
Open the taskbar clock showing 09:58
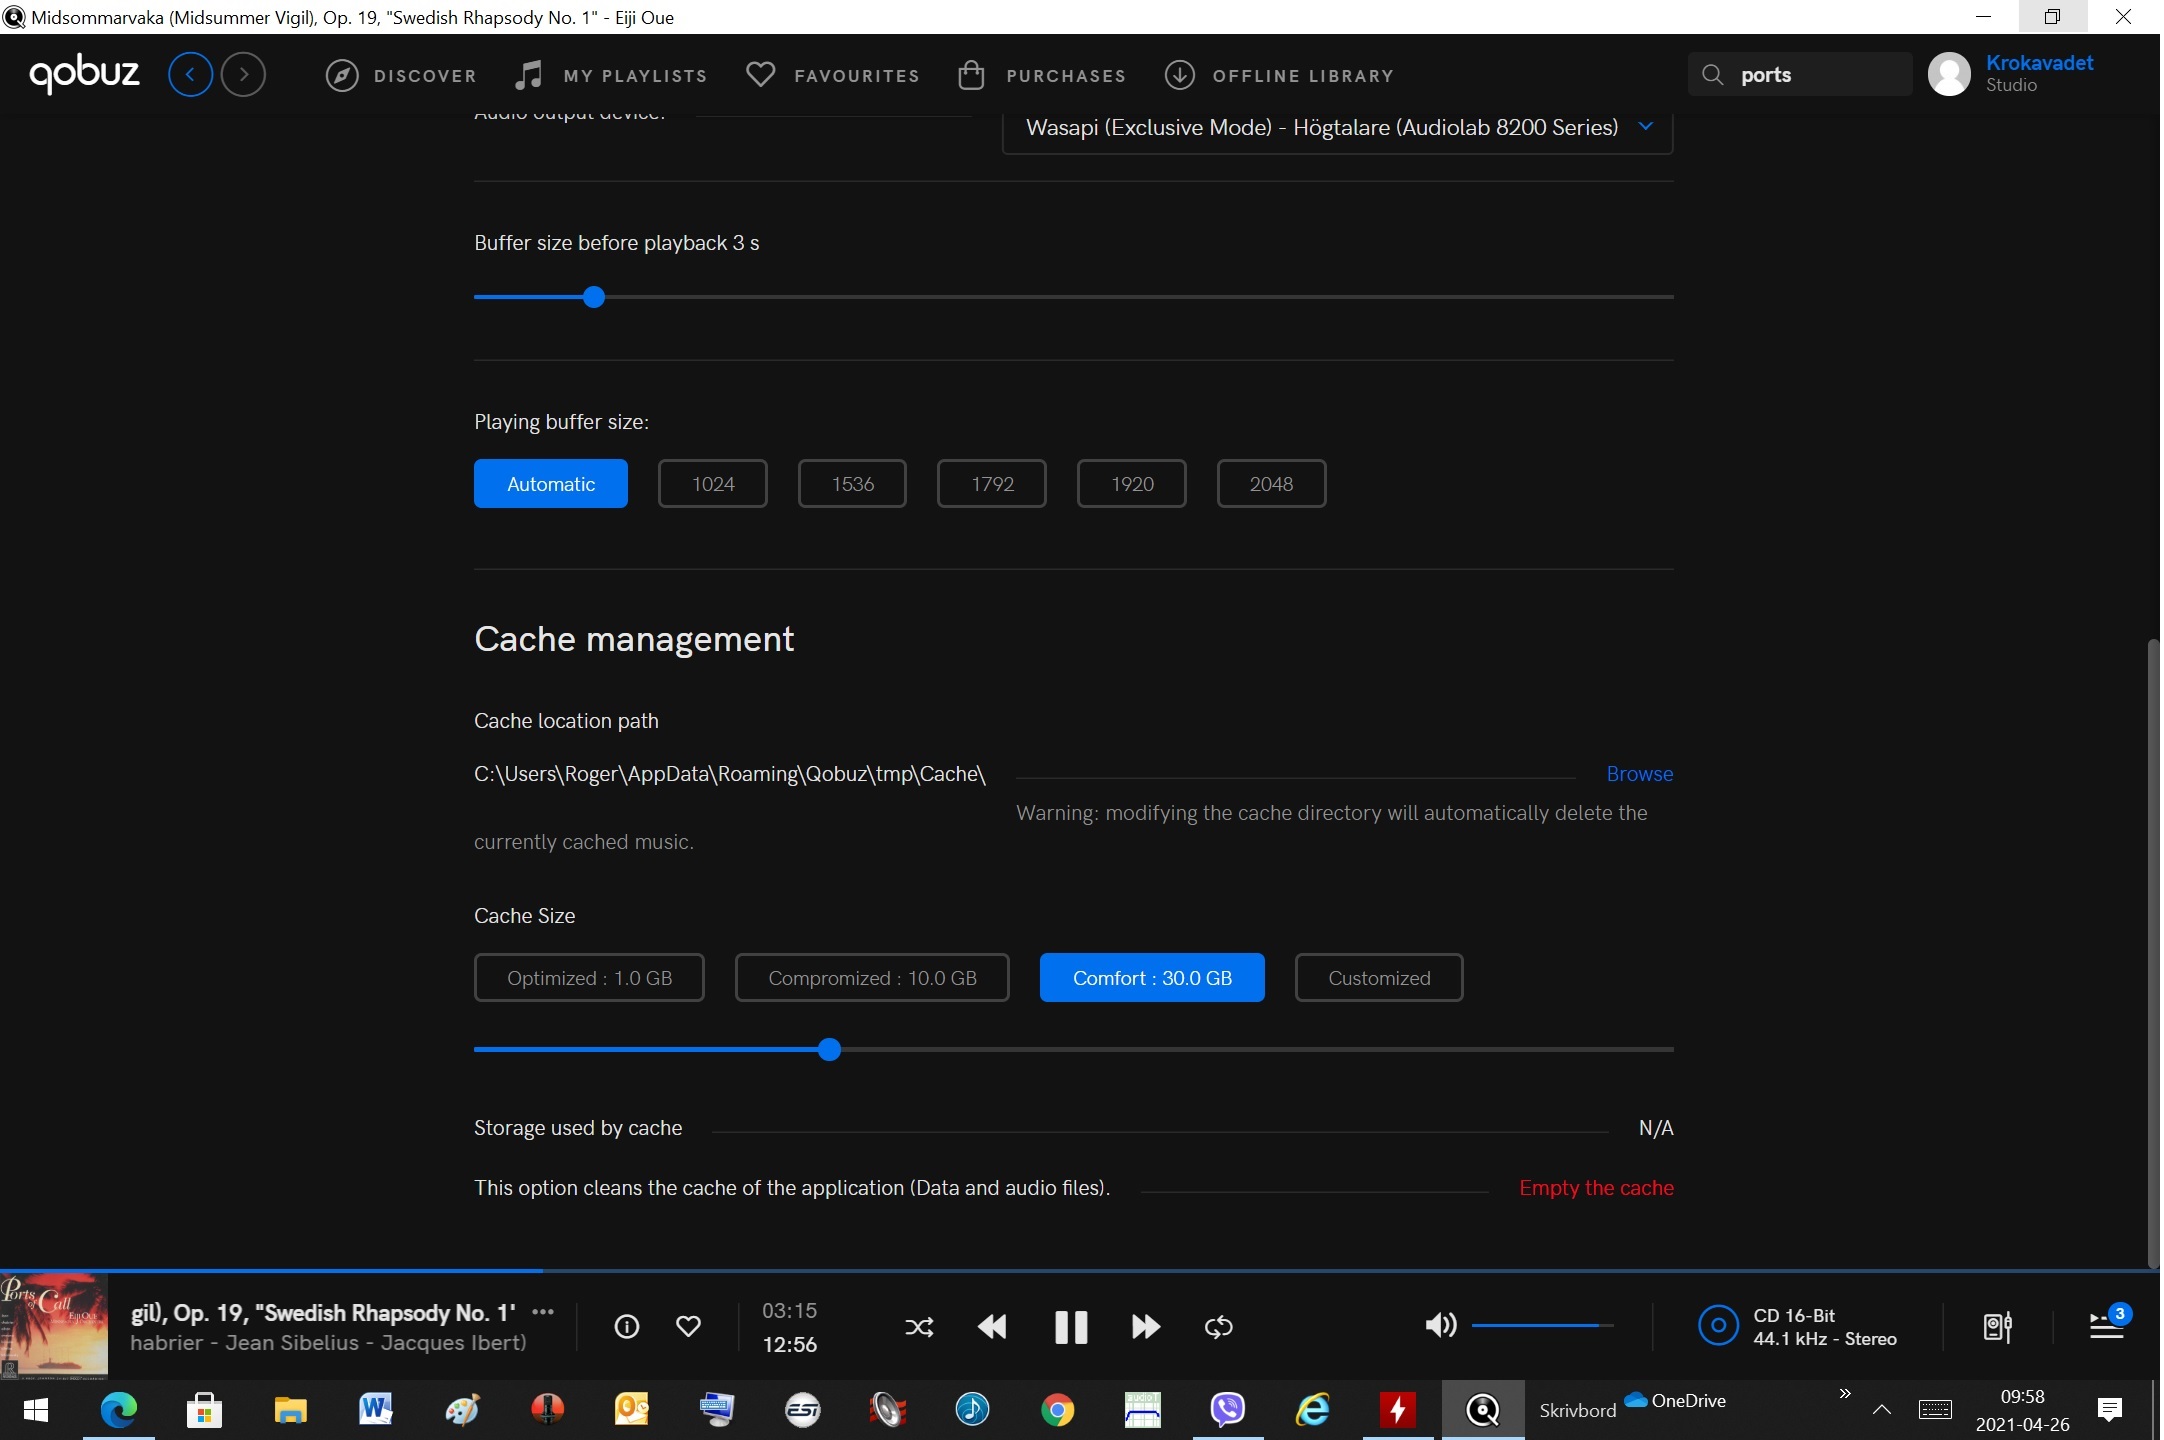click(2022, 1410)
